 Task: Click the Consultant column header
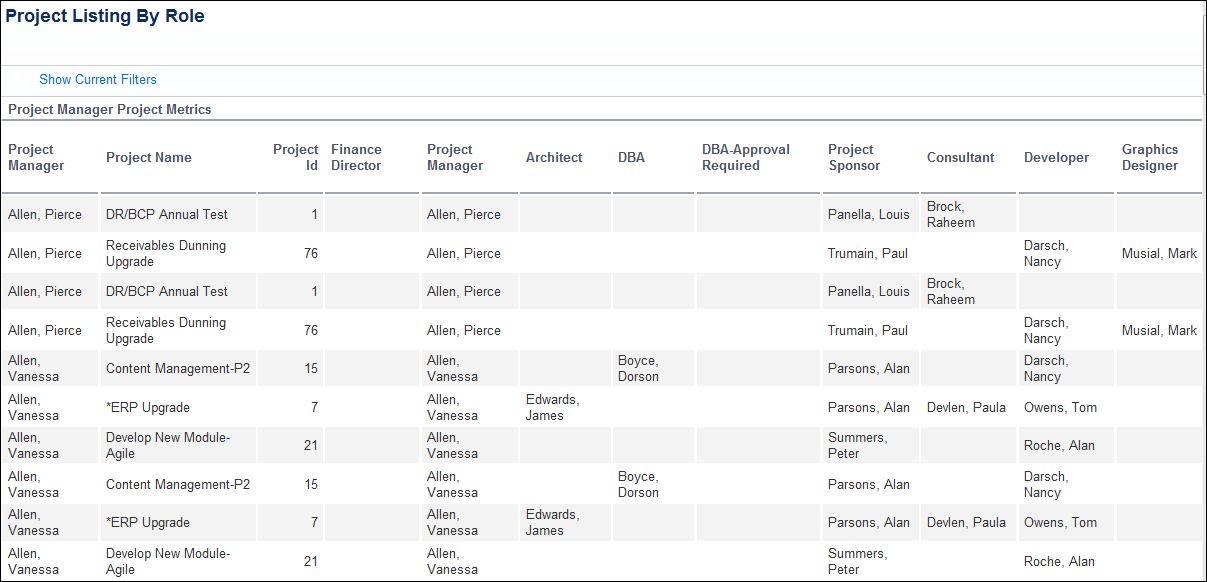pyautogui.click(x=960, y=158)
